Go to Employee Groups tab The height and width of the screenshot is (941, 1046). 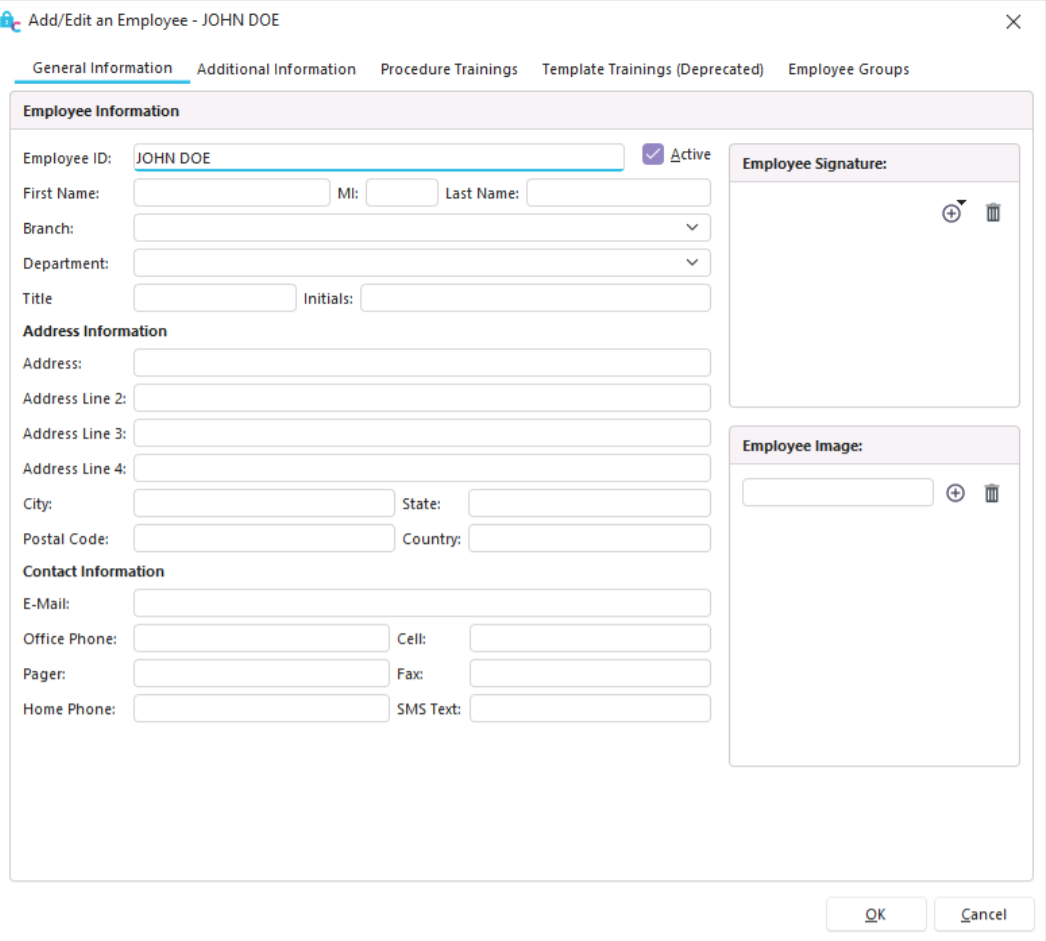point(848,69)
